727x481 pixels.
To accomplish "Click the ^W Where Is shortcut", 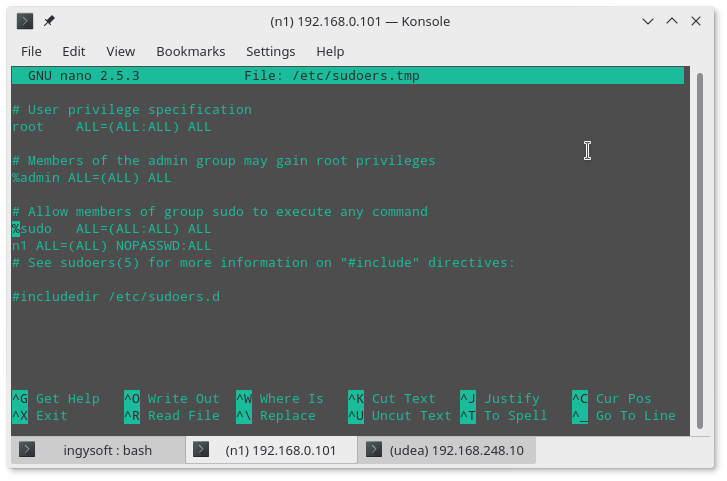I will point(280,399).
